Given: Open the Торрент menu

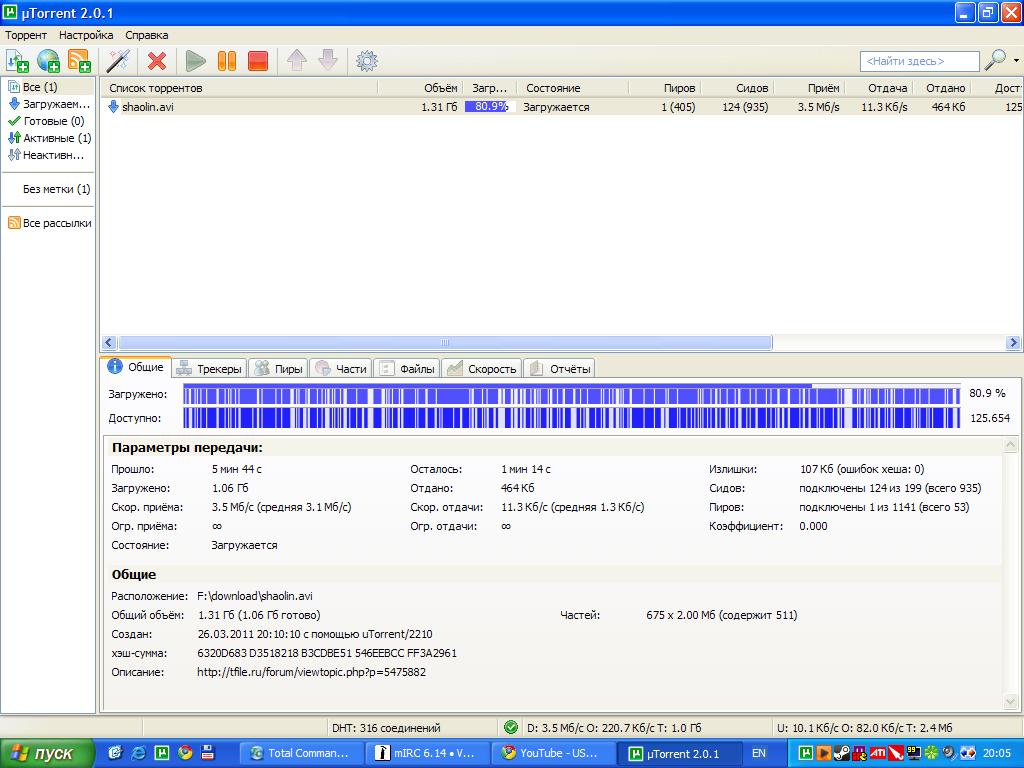Looking at the screenshot, I should 26,35.
